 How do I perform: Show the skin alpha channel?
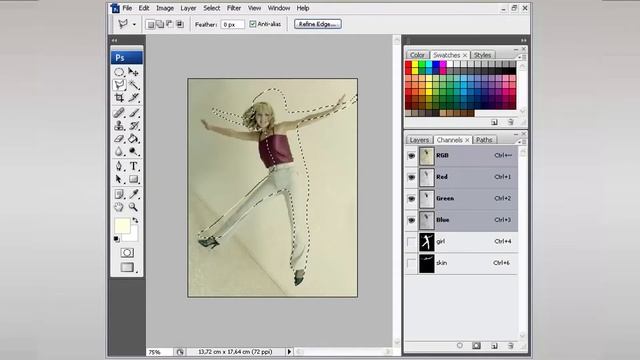click(x=411, y=263)
